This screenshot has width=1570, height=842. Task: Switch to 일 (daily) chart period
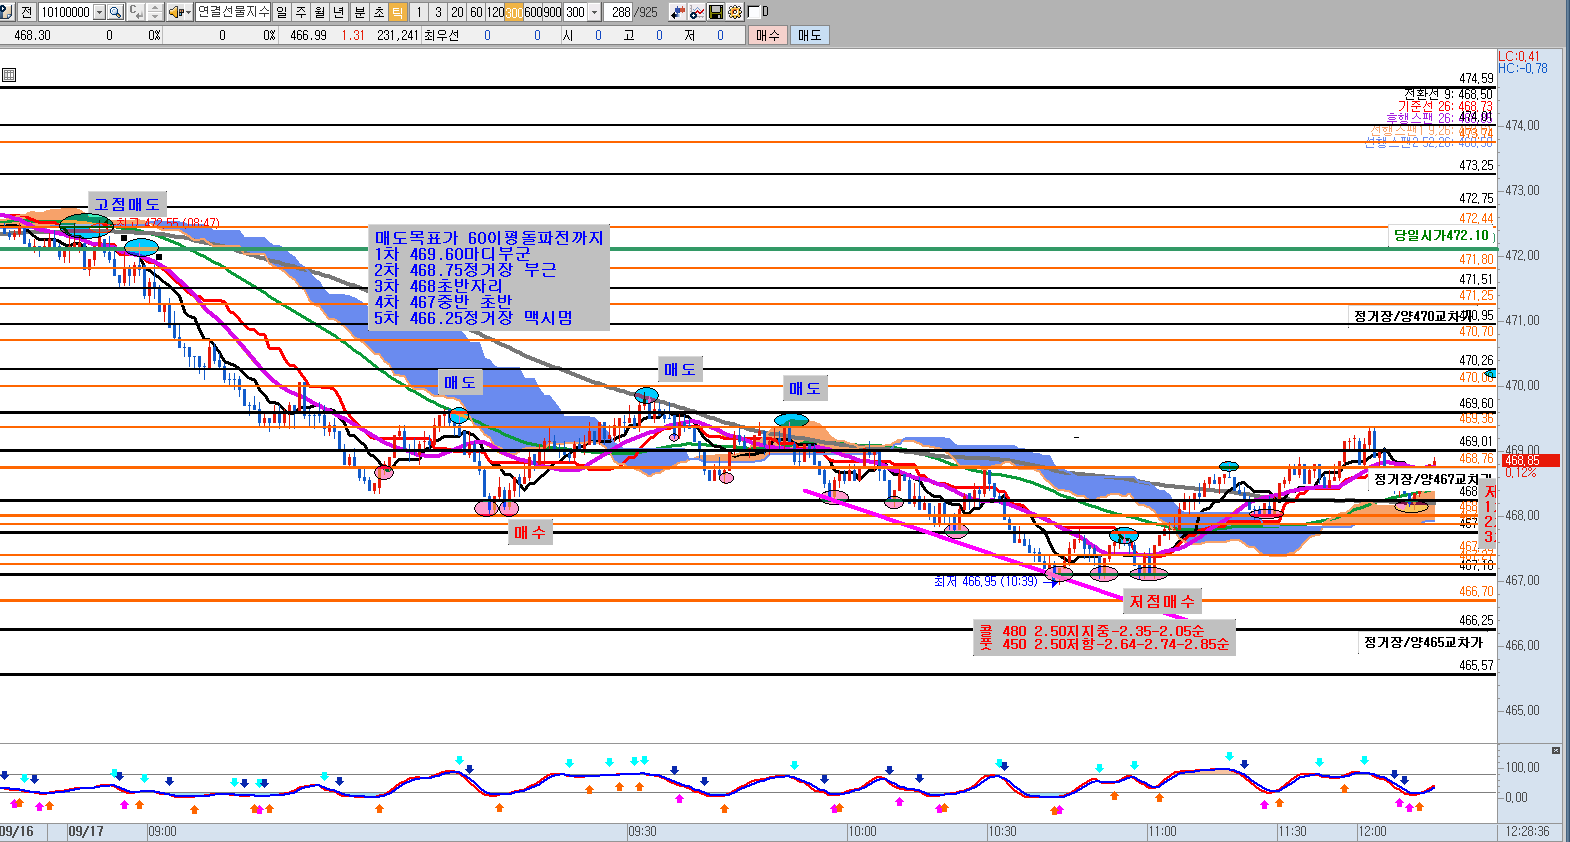(x=282, y=12)
